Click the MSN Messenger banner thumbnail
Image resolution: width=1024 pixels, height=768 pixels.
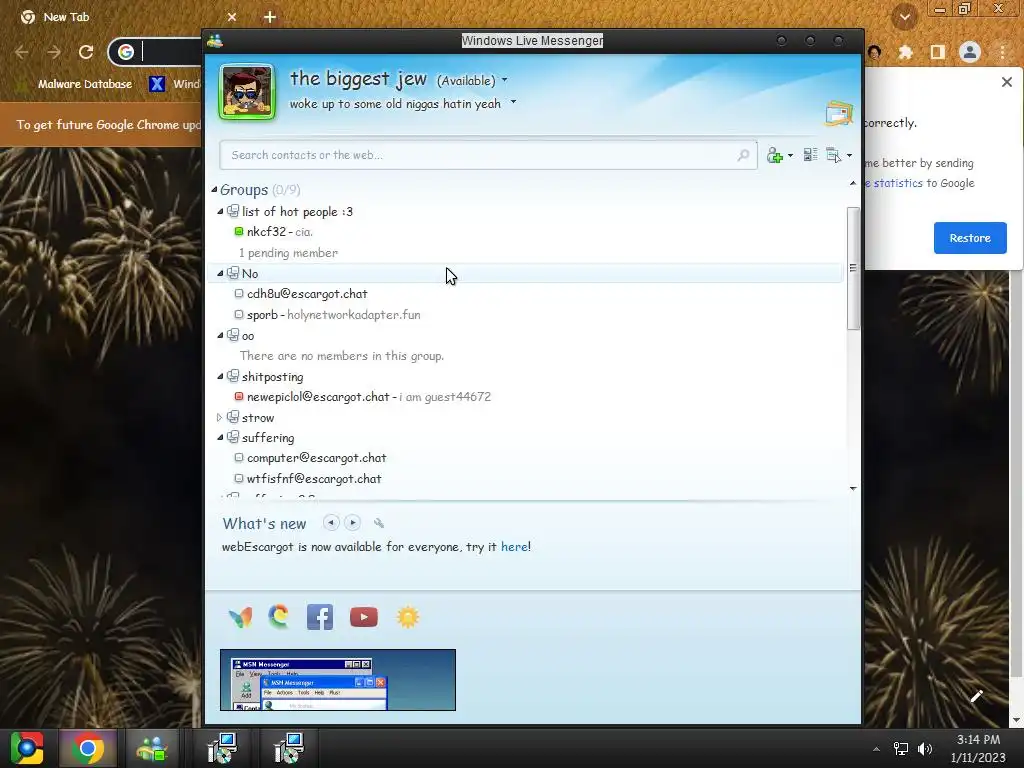[338, 680]
